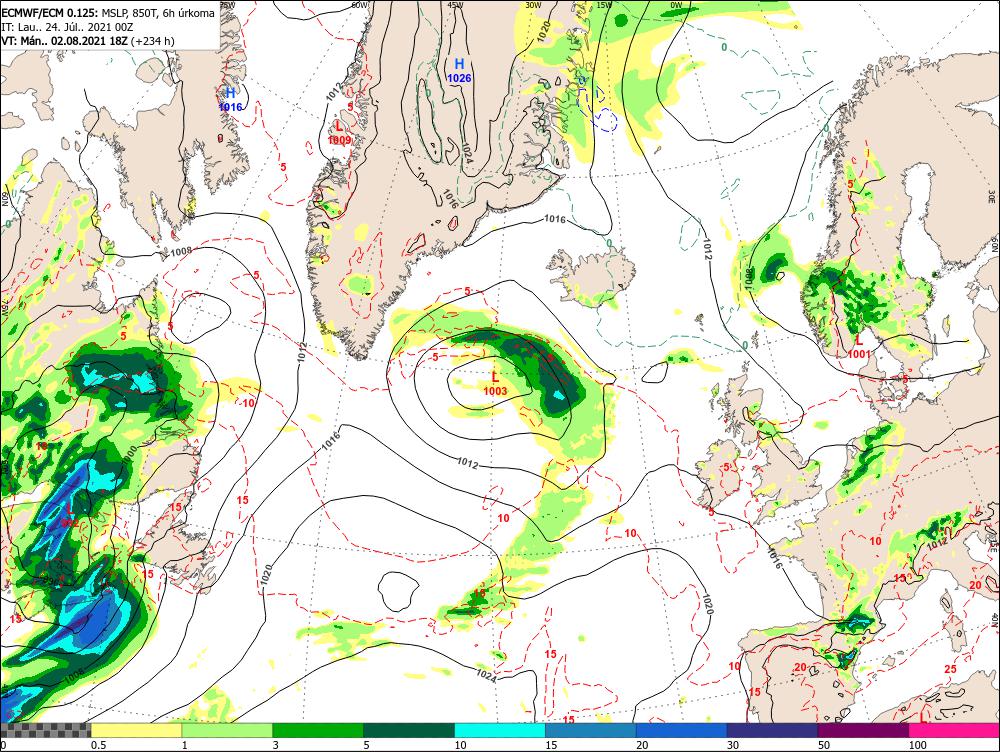Click the 1008 isobar label near Labrador

[181, 251]
